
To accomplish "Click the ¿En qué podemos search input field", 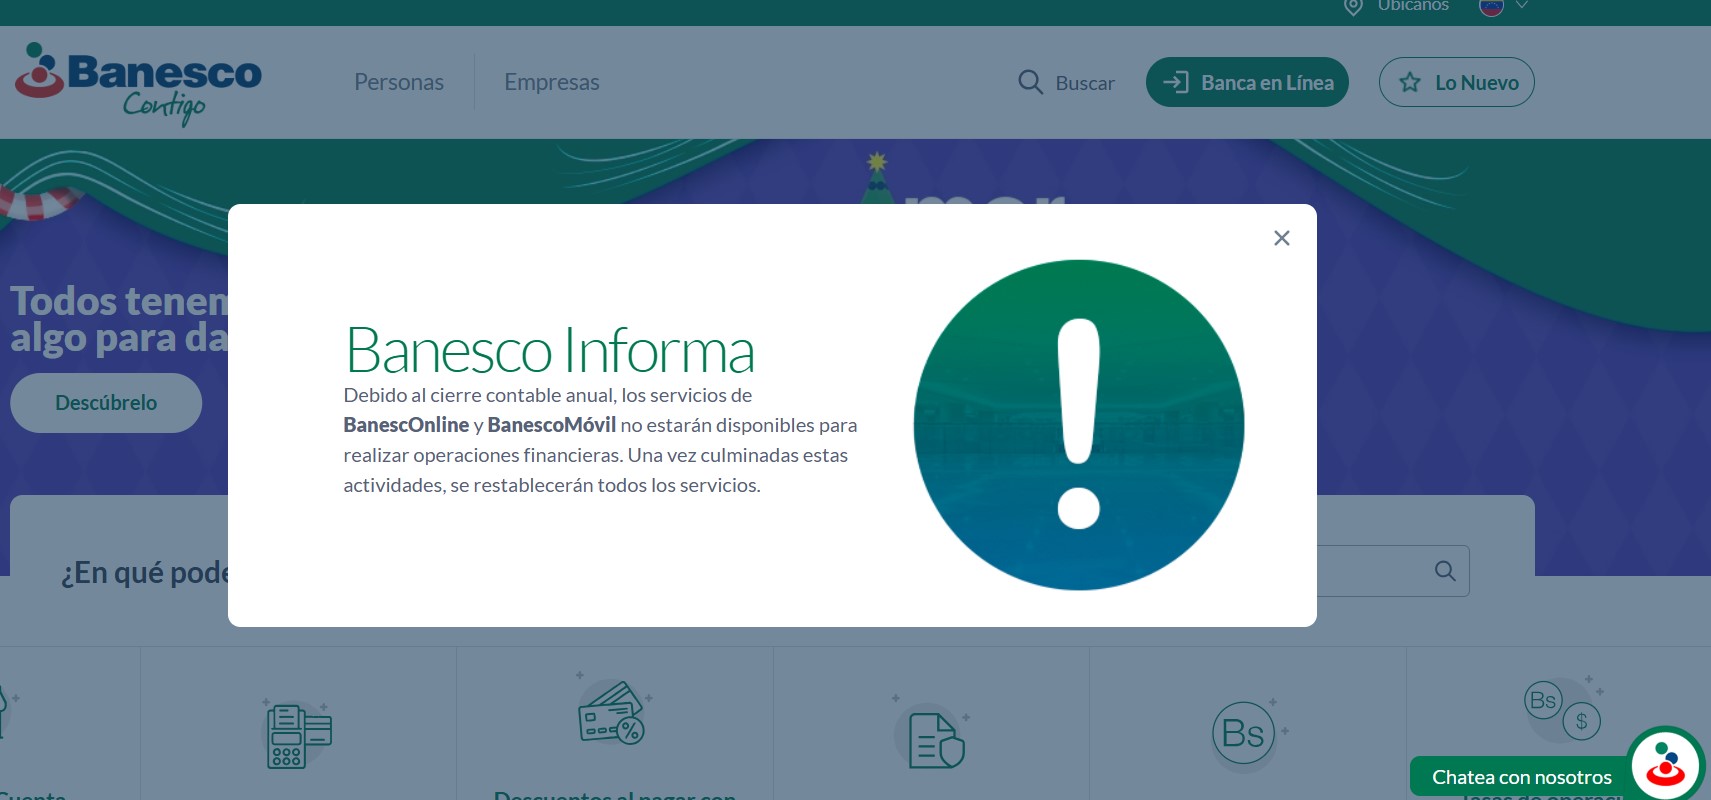I will point(1392,571).
